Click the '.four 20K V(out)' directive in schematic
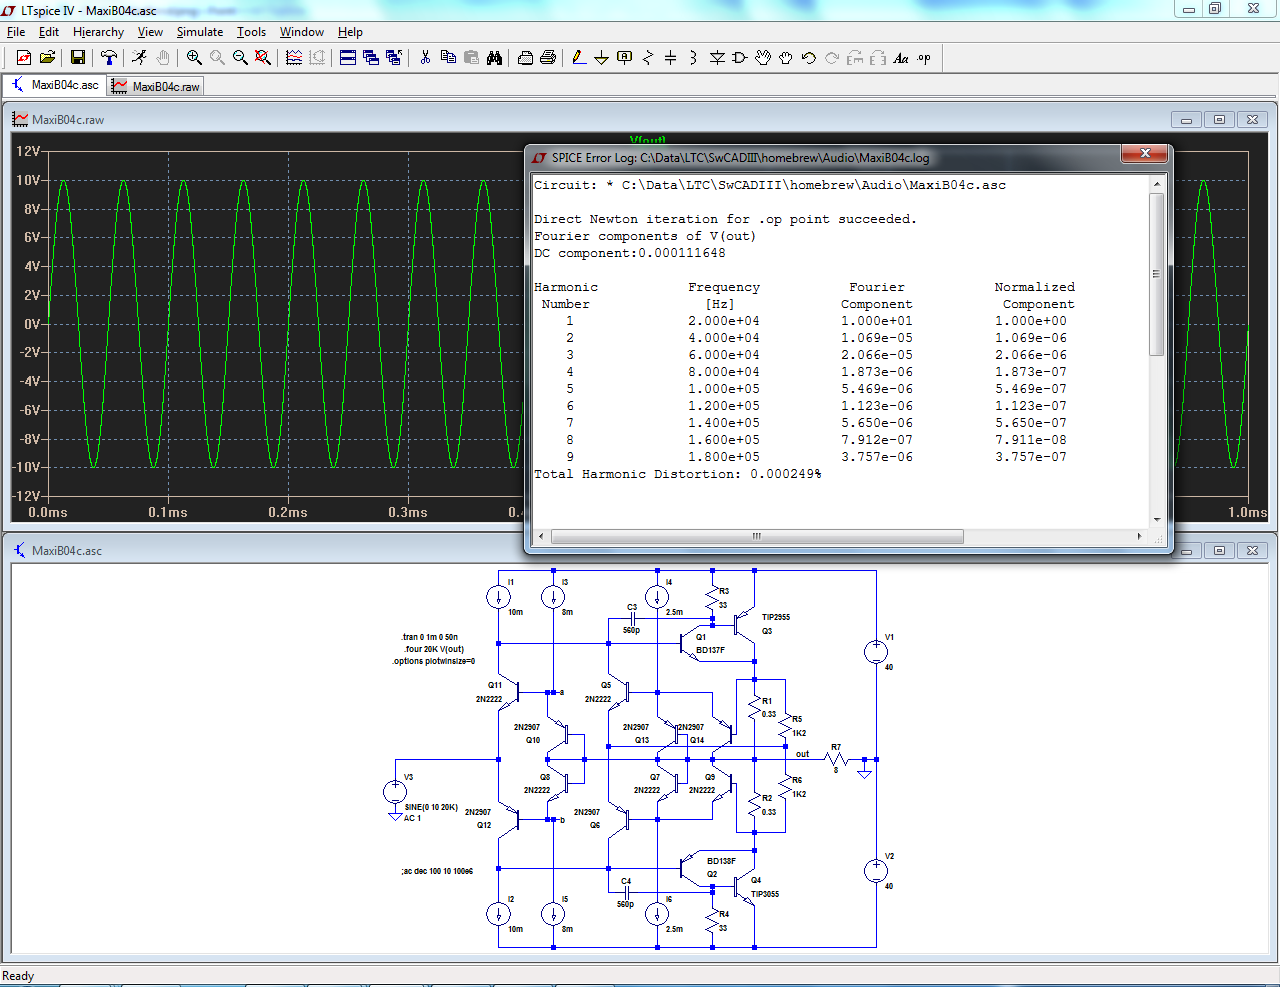The height and width of the screenshot is (987, 1280). pyautogui.click(x=434, y=649)
